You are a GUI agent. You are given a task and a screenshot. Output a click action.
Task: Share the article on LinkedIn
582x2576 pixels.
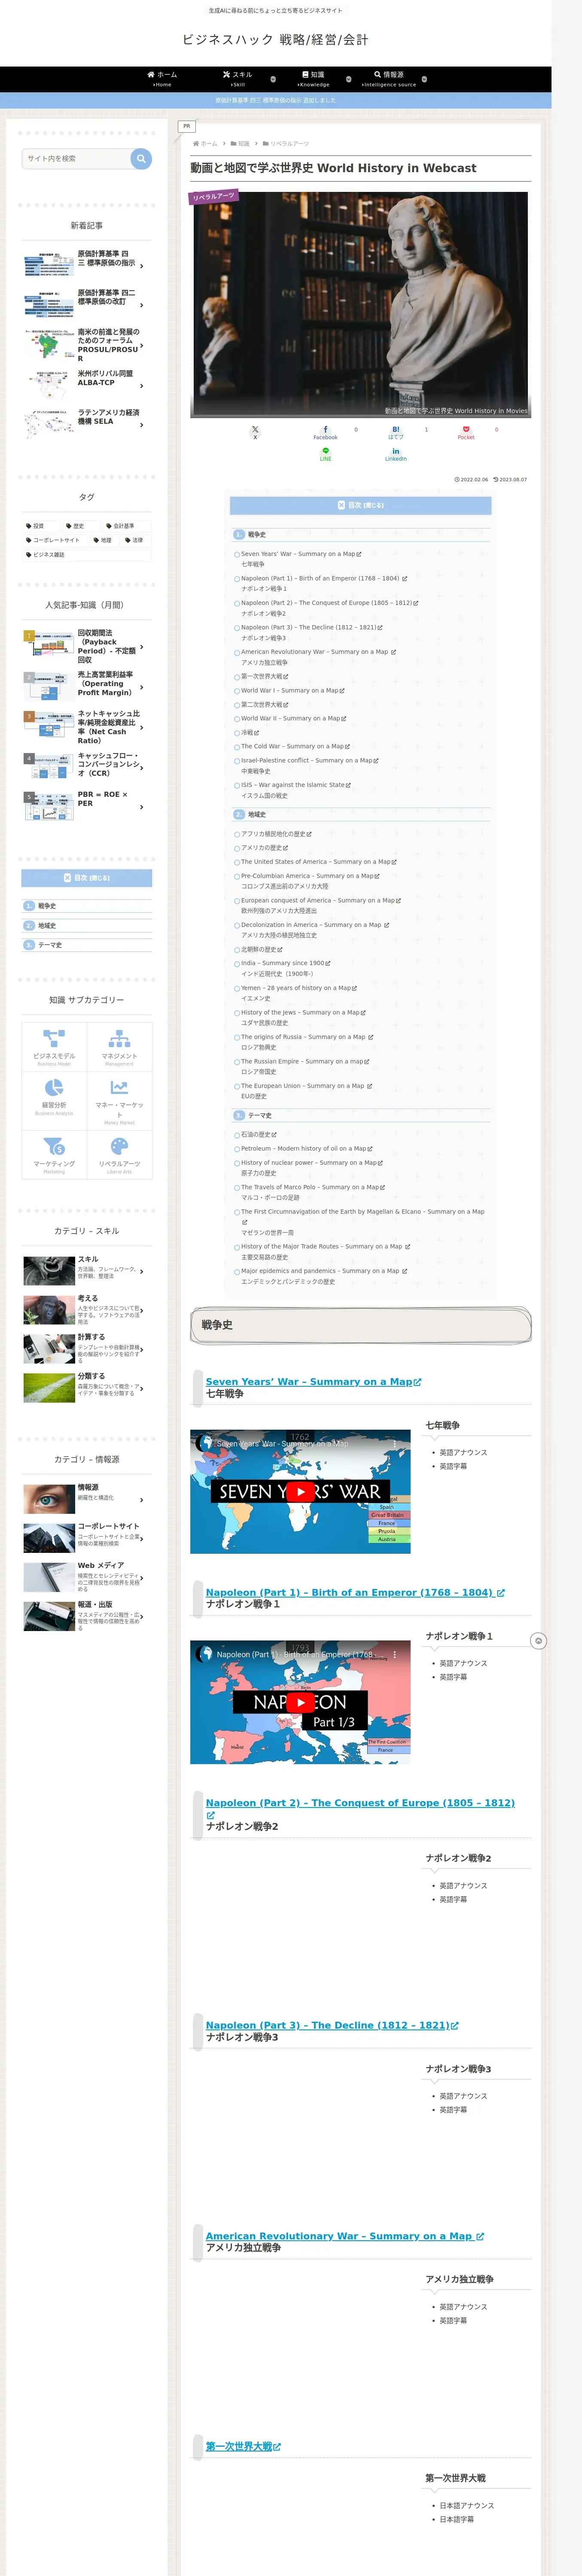(x=396, y=454)
